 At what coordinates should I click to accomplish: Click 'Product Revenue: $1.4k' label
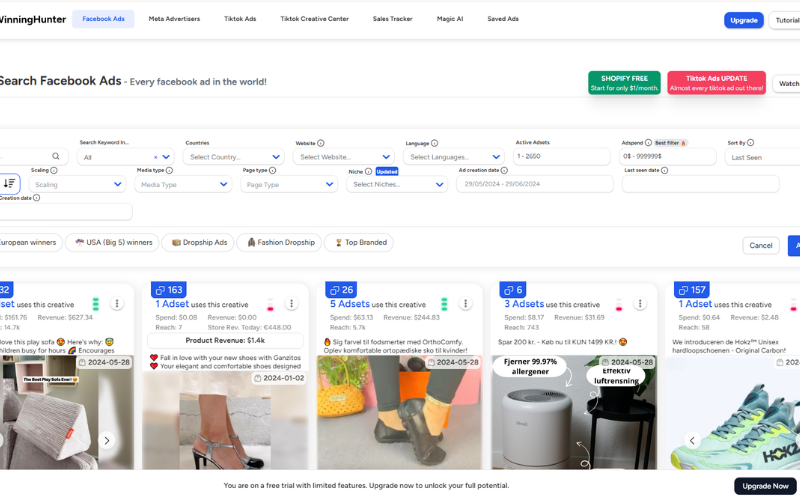(225, 340)
